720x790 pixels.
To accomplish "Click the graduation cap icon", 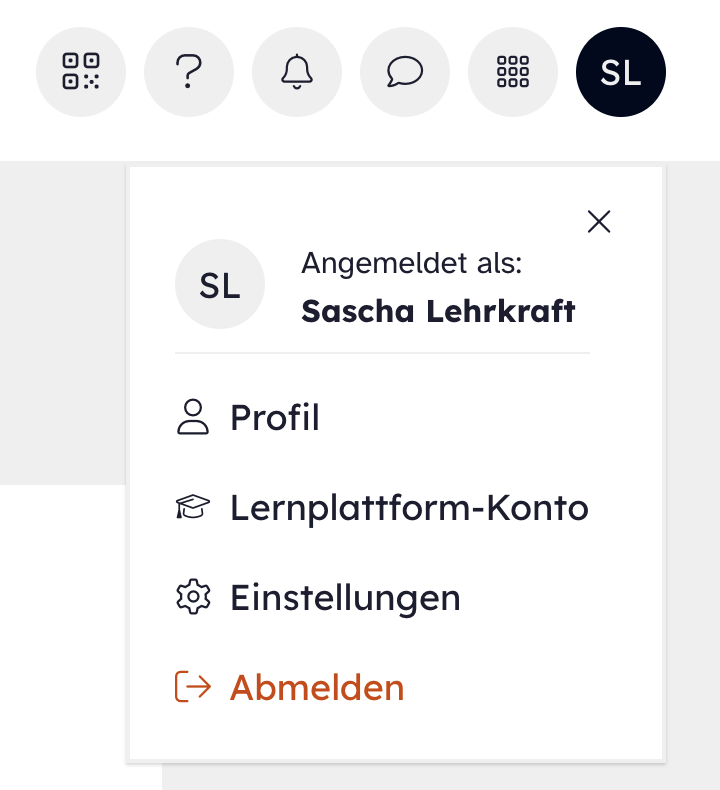I will pyautogui.click(x=193, y=508).
